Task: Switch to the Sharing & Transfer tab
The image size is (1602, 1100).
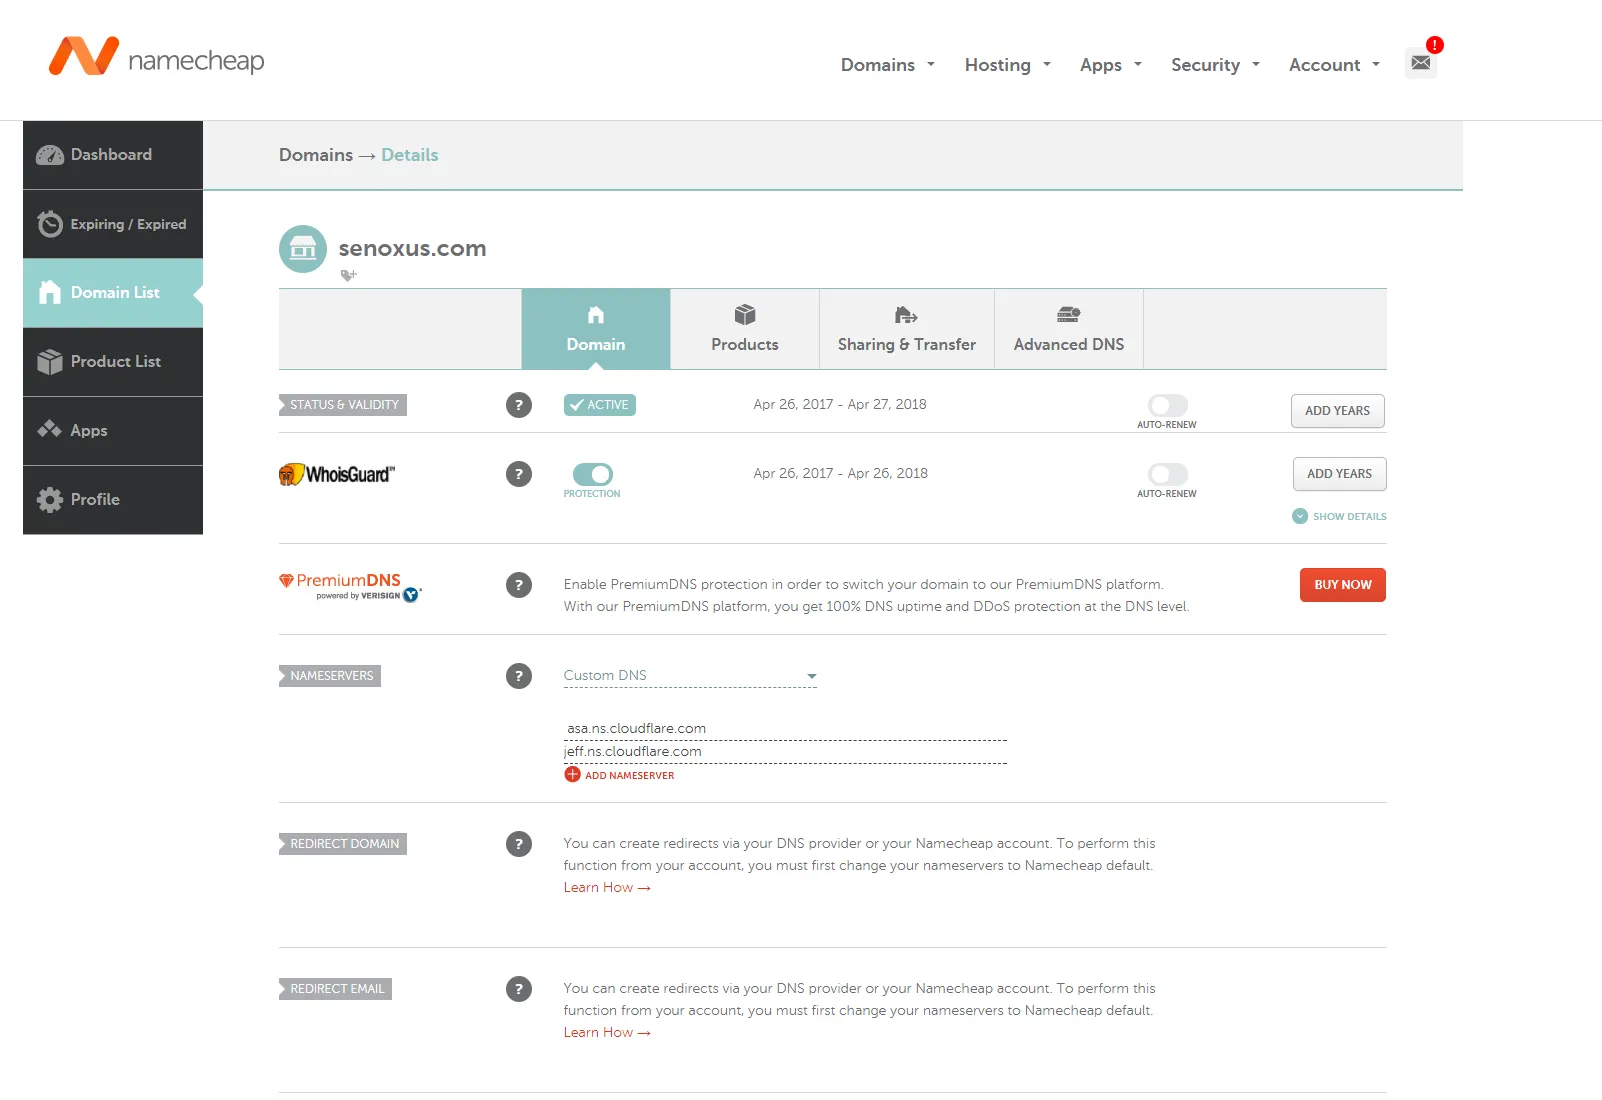Action: (907, 329)
